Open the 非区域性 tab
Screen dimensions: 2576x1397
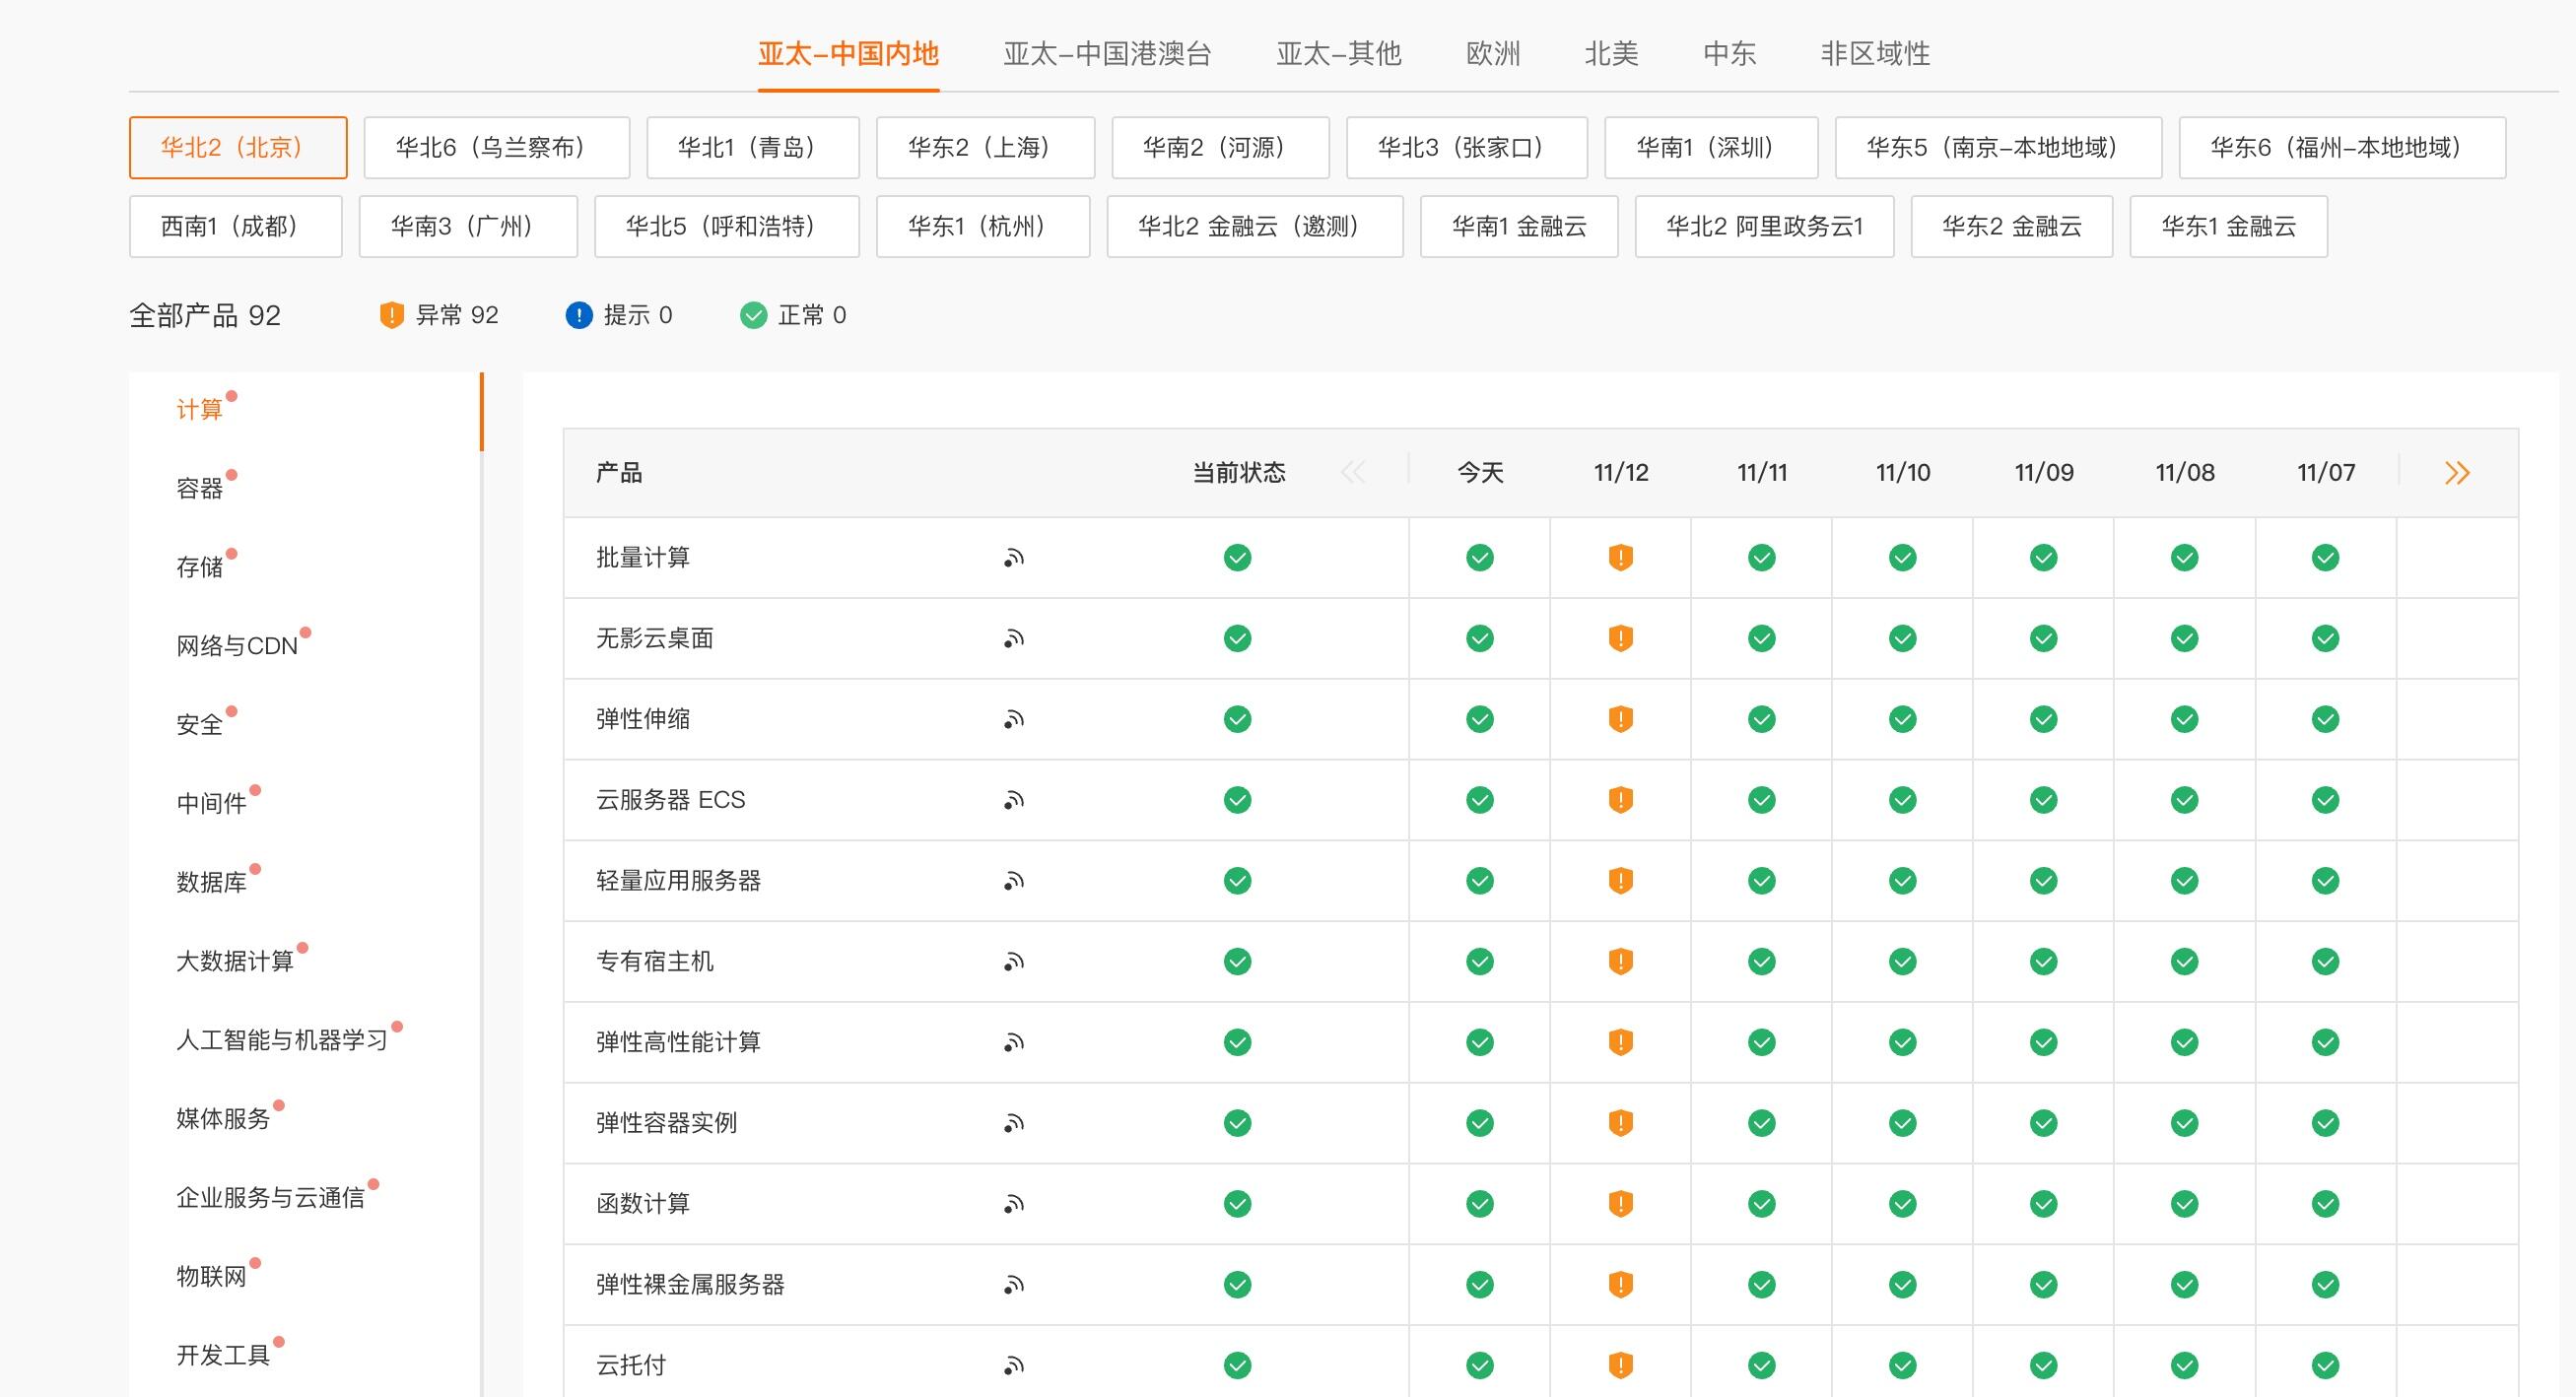(1875, 54)
